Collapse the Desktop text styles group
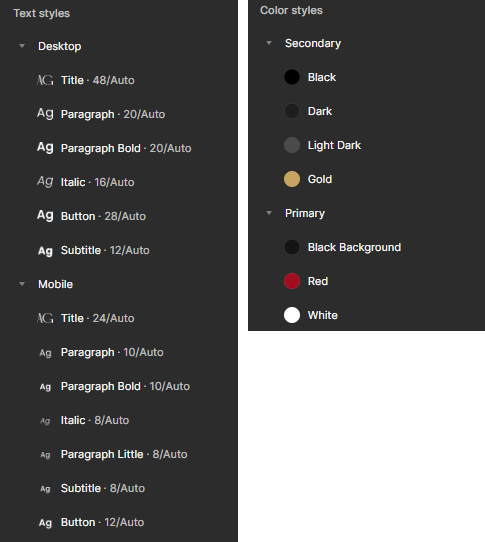 tap(22, 46)
